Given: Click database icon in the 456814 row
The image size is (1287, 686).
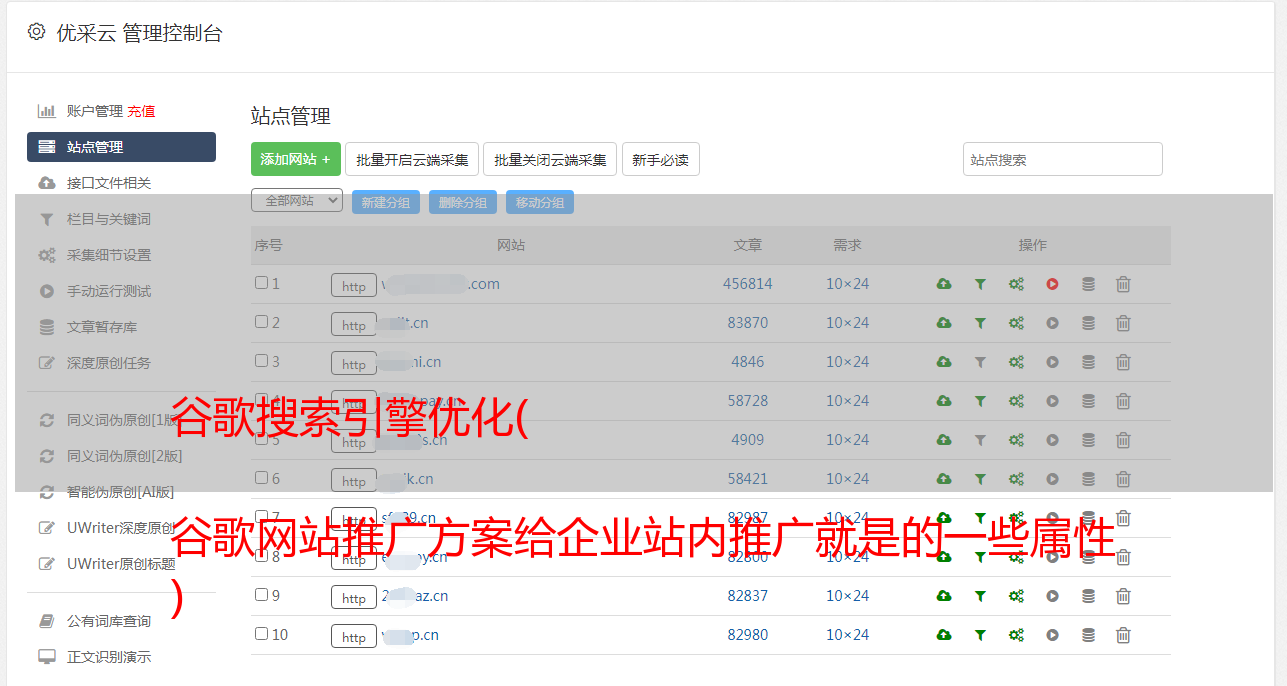Looking at the screenshot, I should (1088, 284).
